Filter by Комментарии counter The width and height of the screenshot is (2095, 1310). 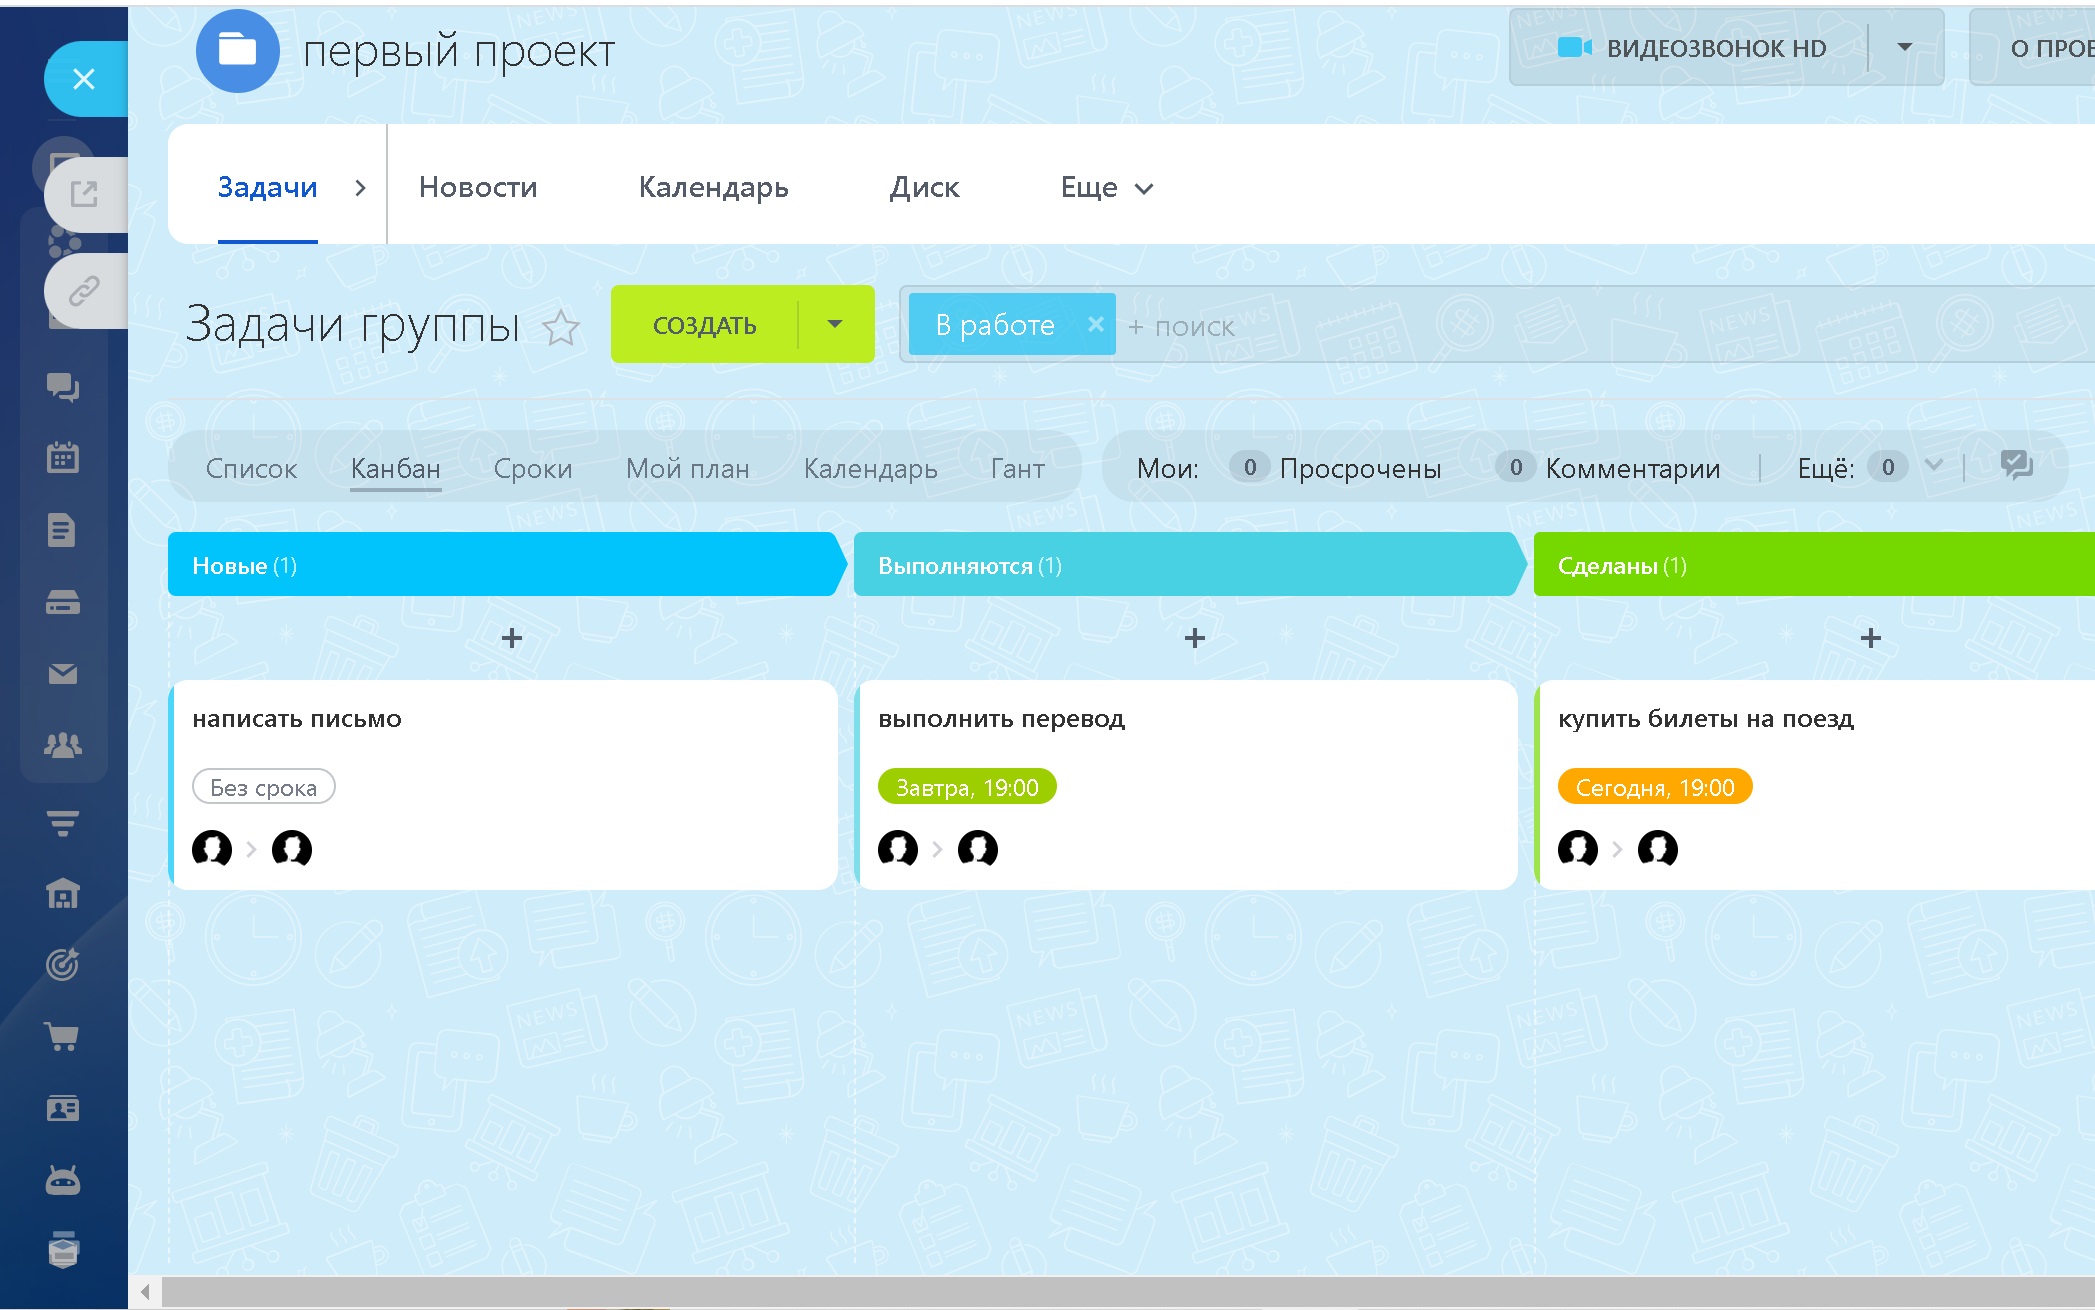tap(1608, 467)
